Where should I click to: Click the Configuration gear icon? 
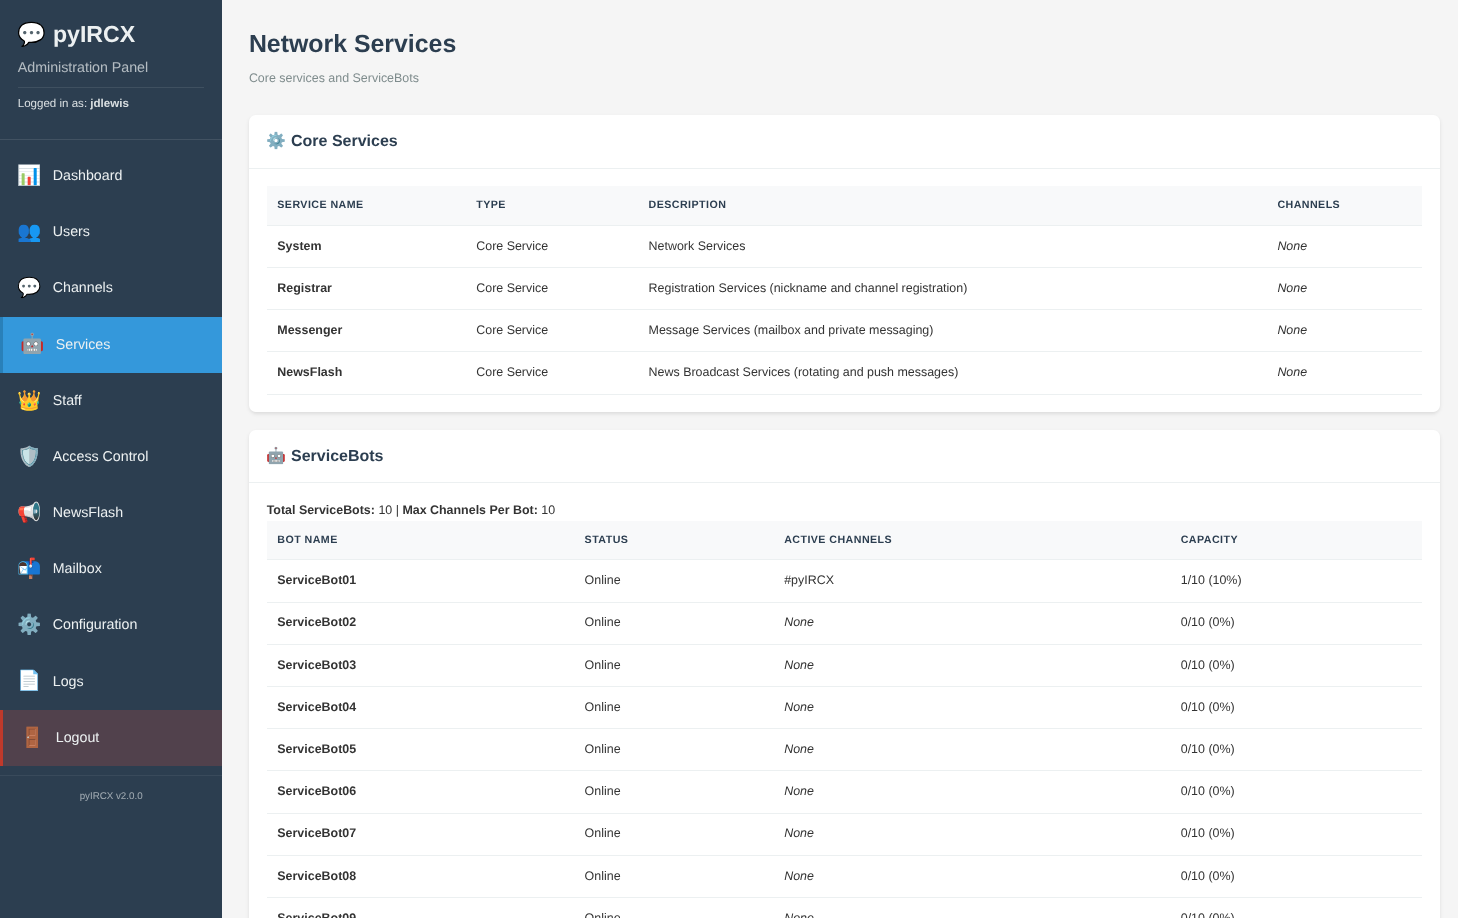click(x=29, y=625)
